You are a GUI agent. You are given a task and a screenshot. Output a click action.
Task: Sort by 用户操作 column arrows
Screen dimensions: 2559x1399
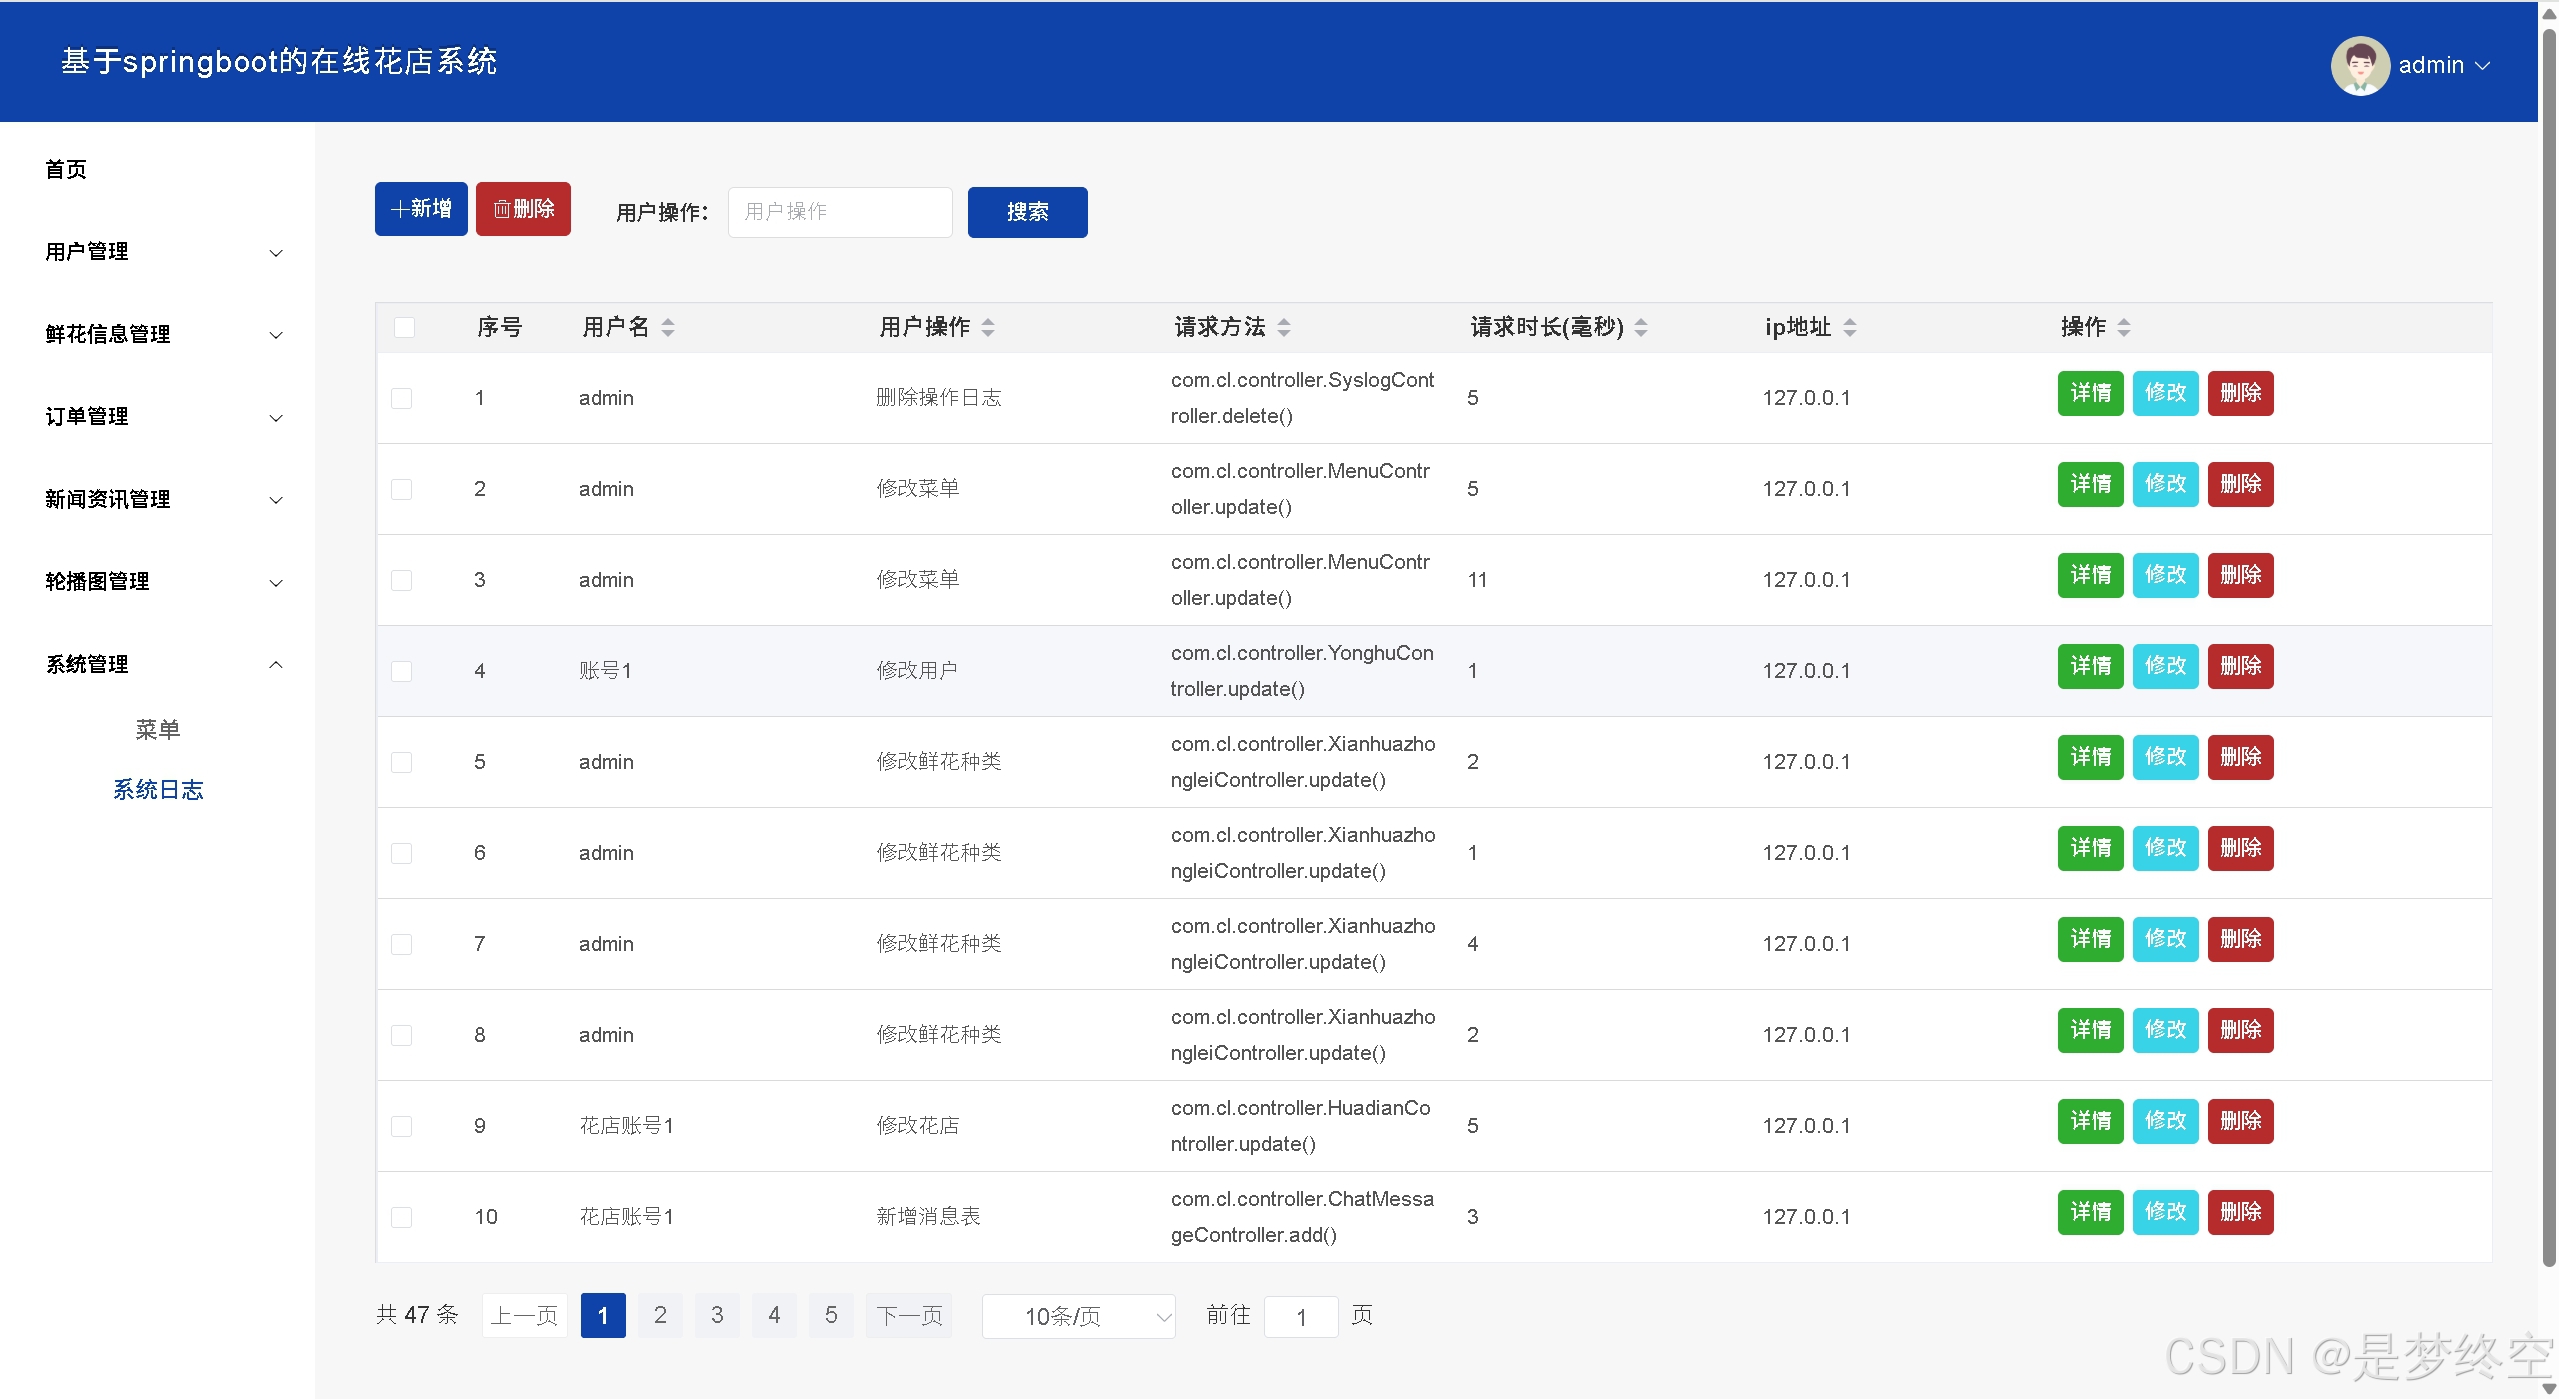(988, 327)
